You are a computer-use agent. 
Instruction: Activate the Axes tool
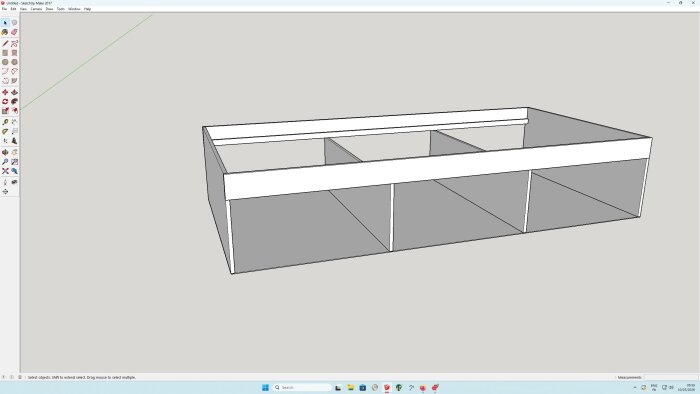[x=5, y=141]
